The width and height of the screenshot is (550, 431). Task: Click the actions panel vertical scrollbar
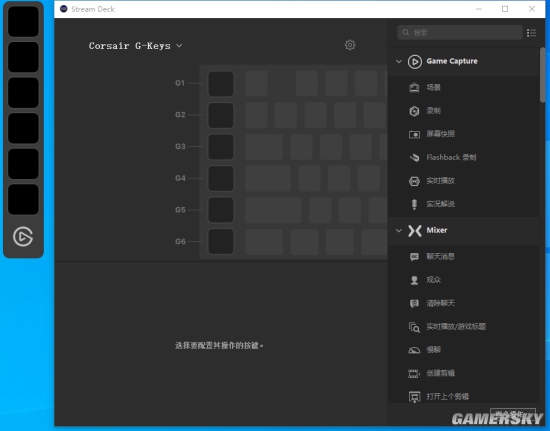[543, 75]
